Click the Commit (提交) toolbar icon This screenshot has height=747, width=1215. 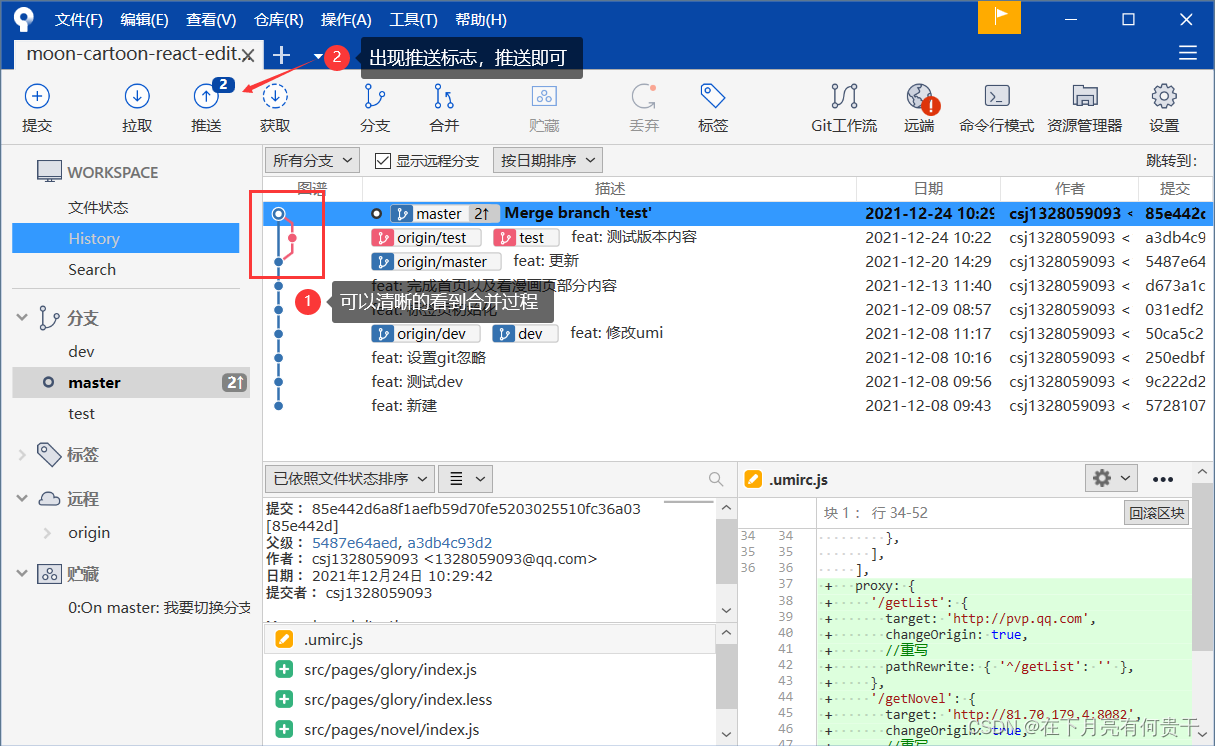(37, 96)
